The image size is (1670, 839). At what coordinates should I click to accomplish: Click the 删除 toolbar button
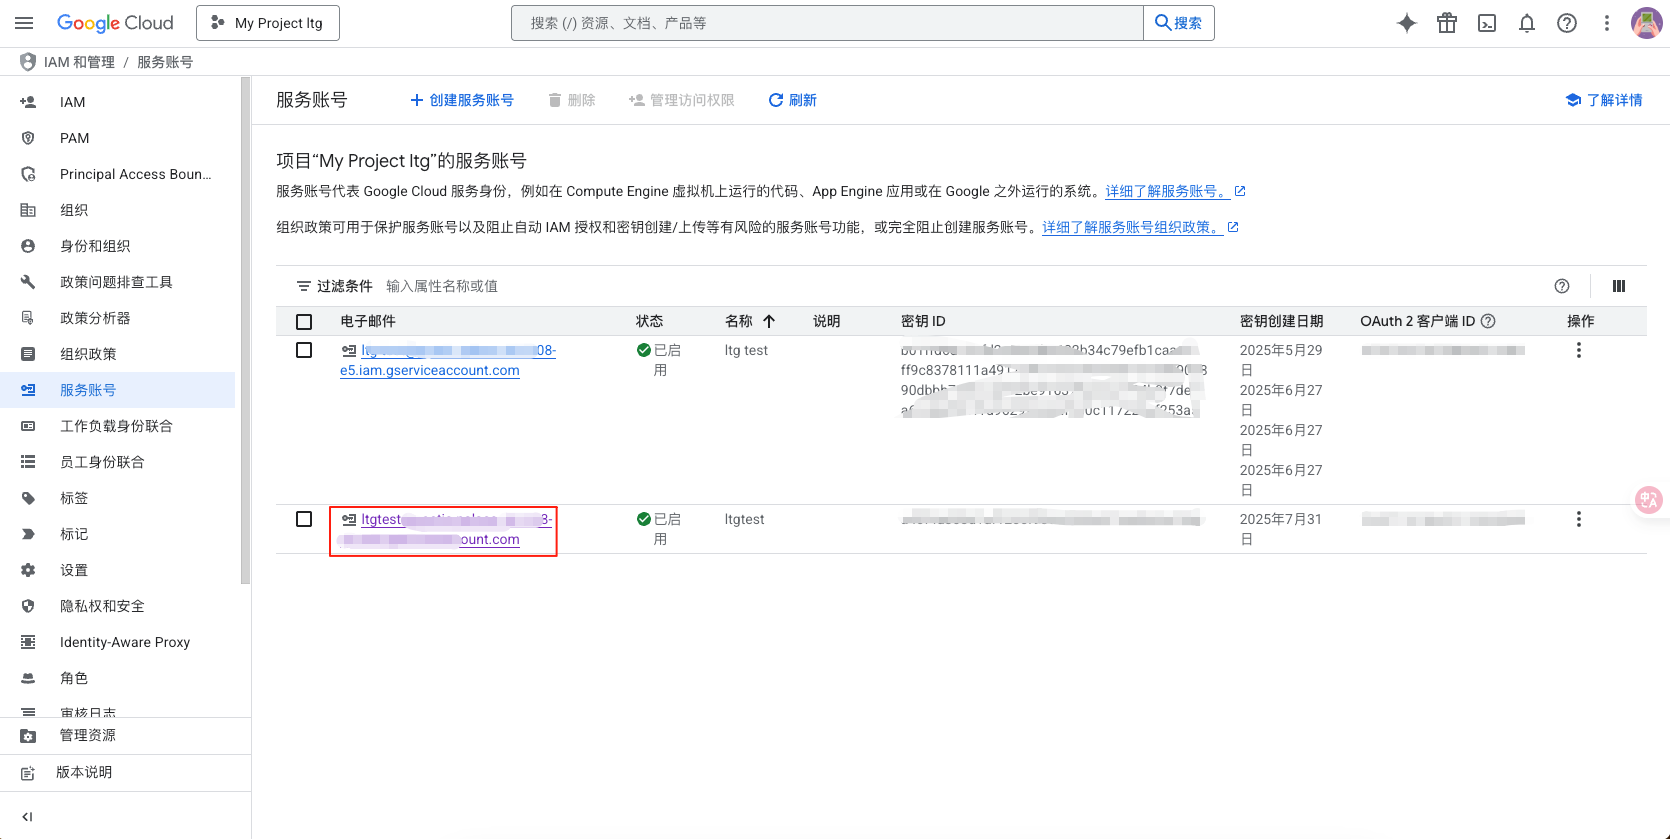572,100
